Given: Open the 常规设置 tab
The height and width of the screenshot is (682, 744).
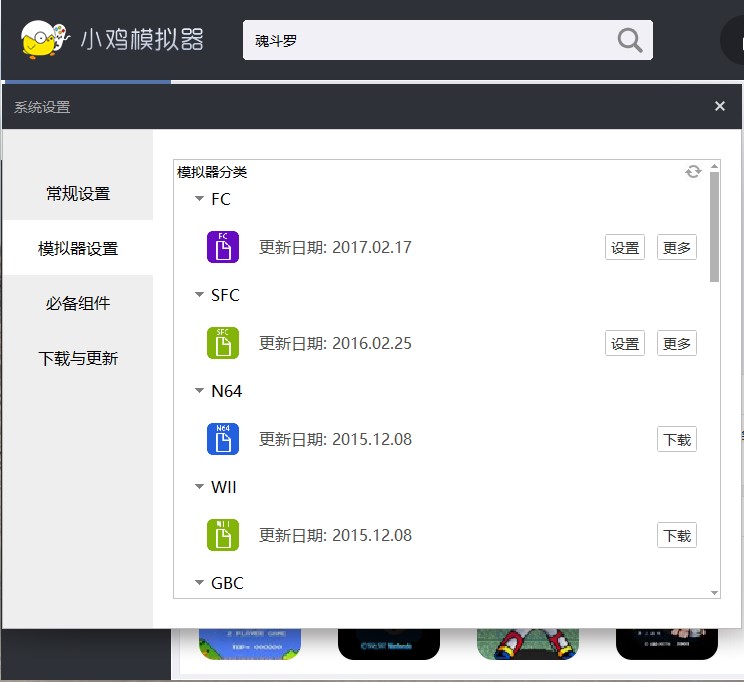Looking at the screenshot, I should click(78, 194).
